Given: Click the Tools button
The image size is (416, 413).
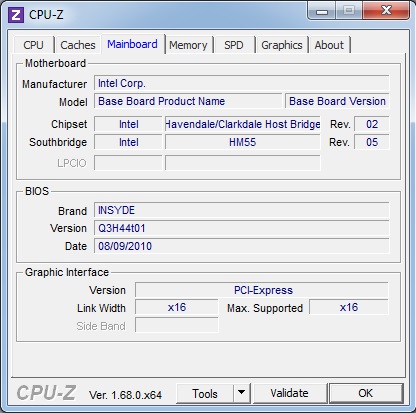Looking at the screenshot, I should (205, 393).
